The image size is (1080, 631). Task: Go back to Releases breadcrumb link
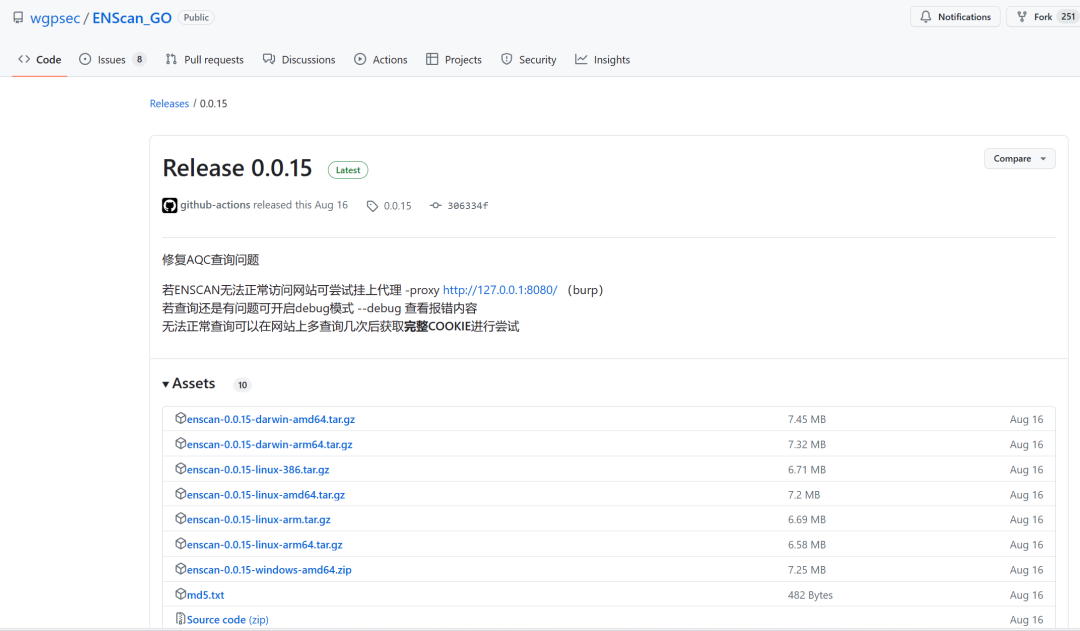tap(169, 103)
